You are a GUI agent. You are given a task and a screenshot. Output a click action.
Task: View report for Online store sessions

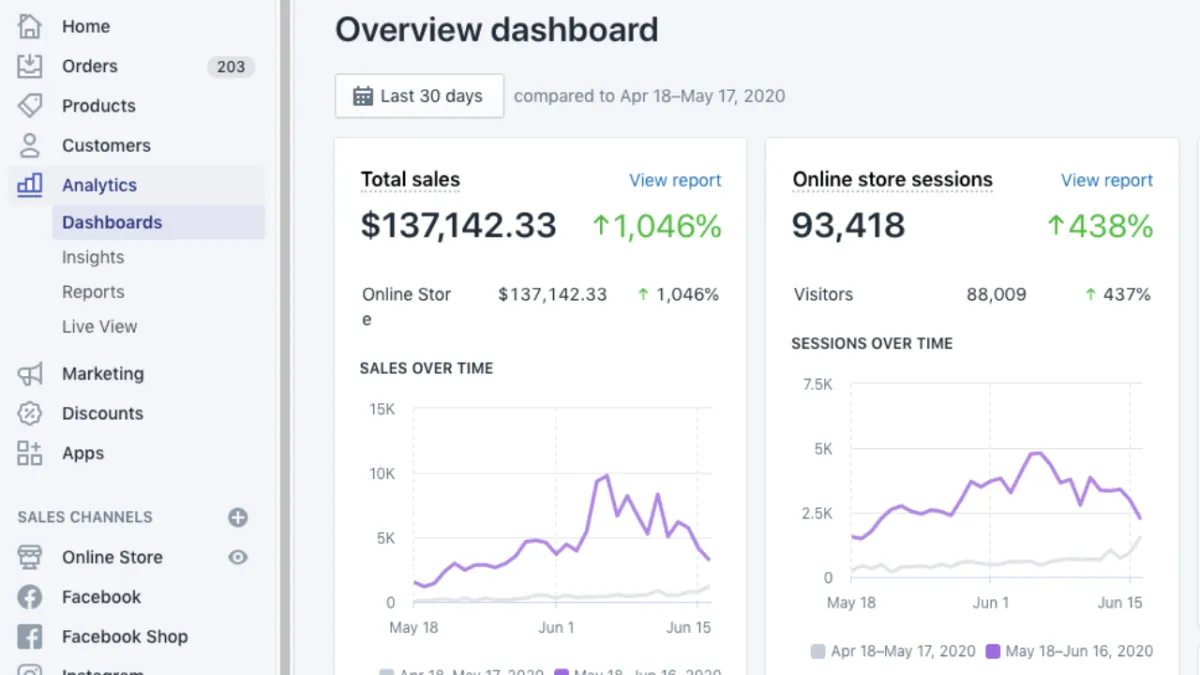pos(1107,180)
